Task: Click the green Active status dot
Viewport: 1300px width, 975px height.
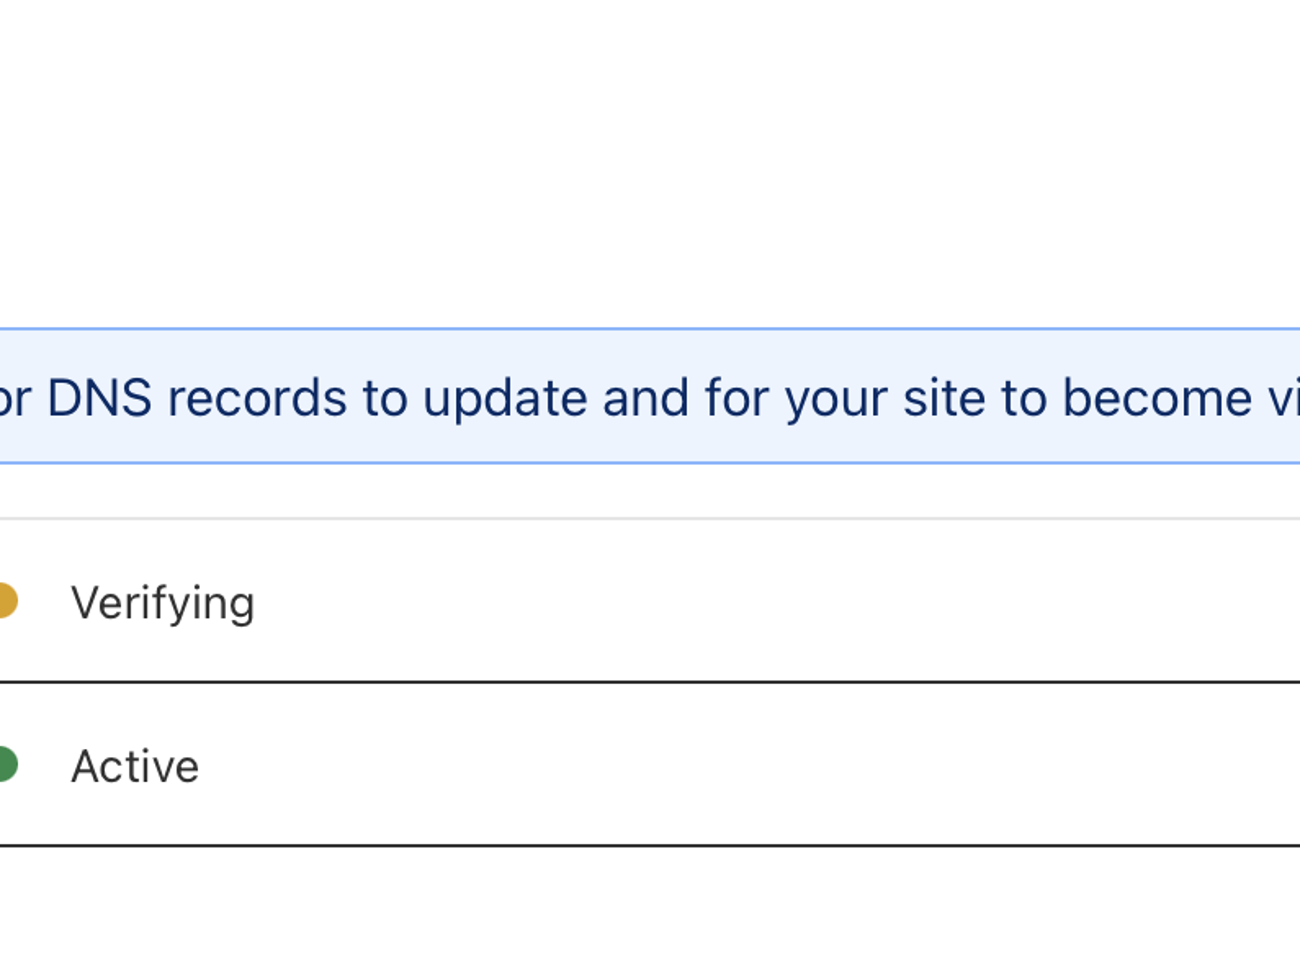Action: click(x=6, y=765)
